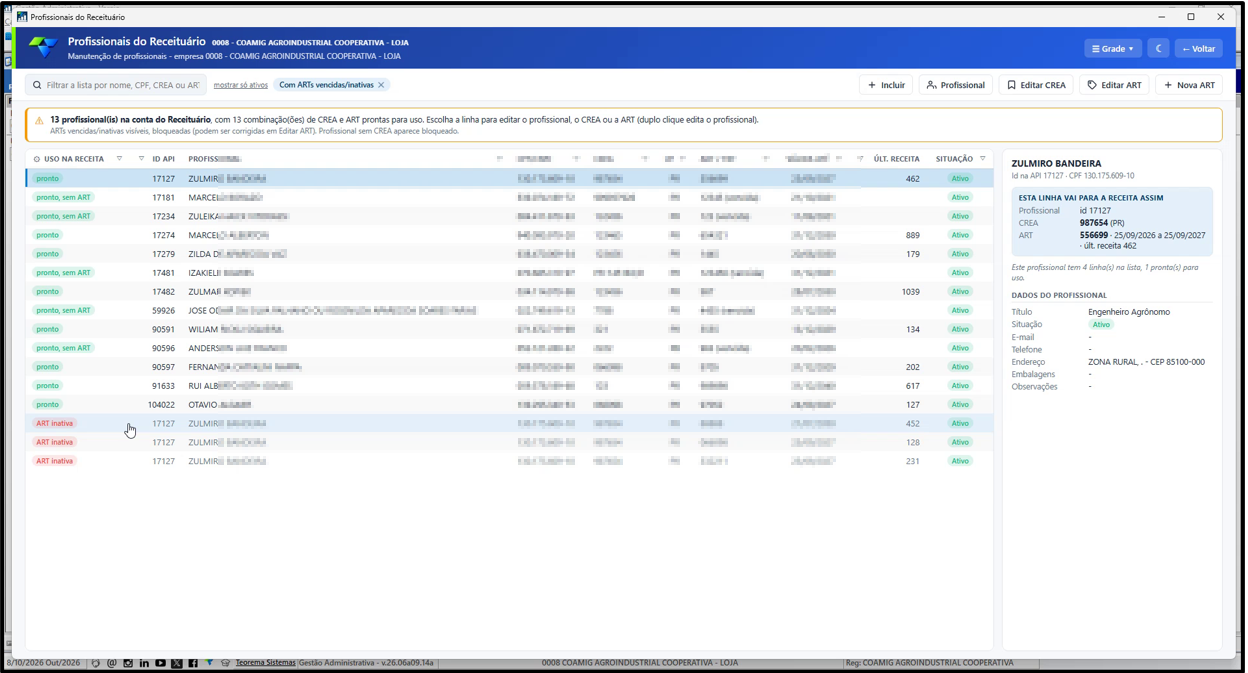The image size is (1248, 673).
Task: Sort by ID API column header
Action: pos(163,159)
